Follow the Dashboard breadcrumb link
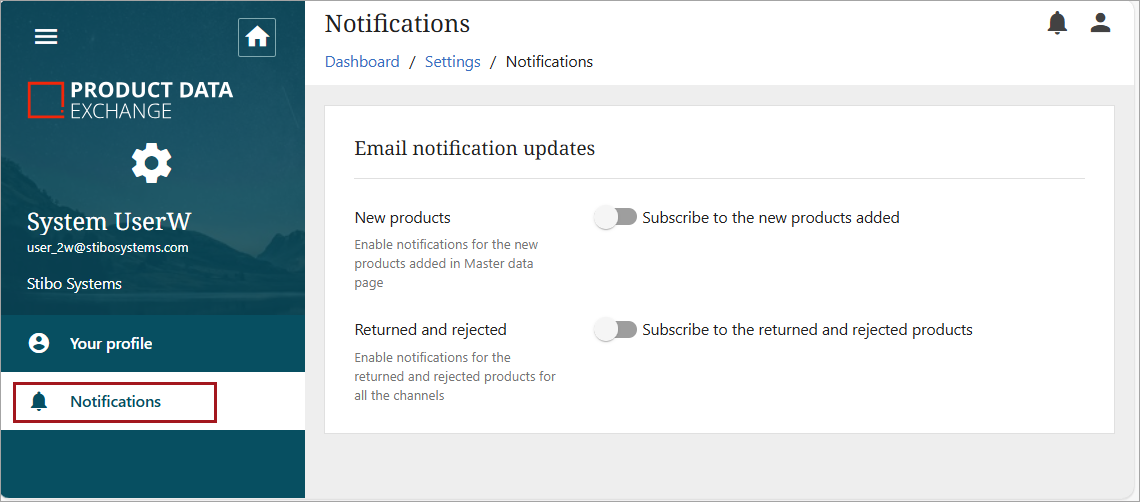Viewport: 1140px width, 502px height. click(x=362, y=62)
